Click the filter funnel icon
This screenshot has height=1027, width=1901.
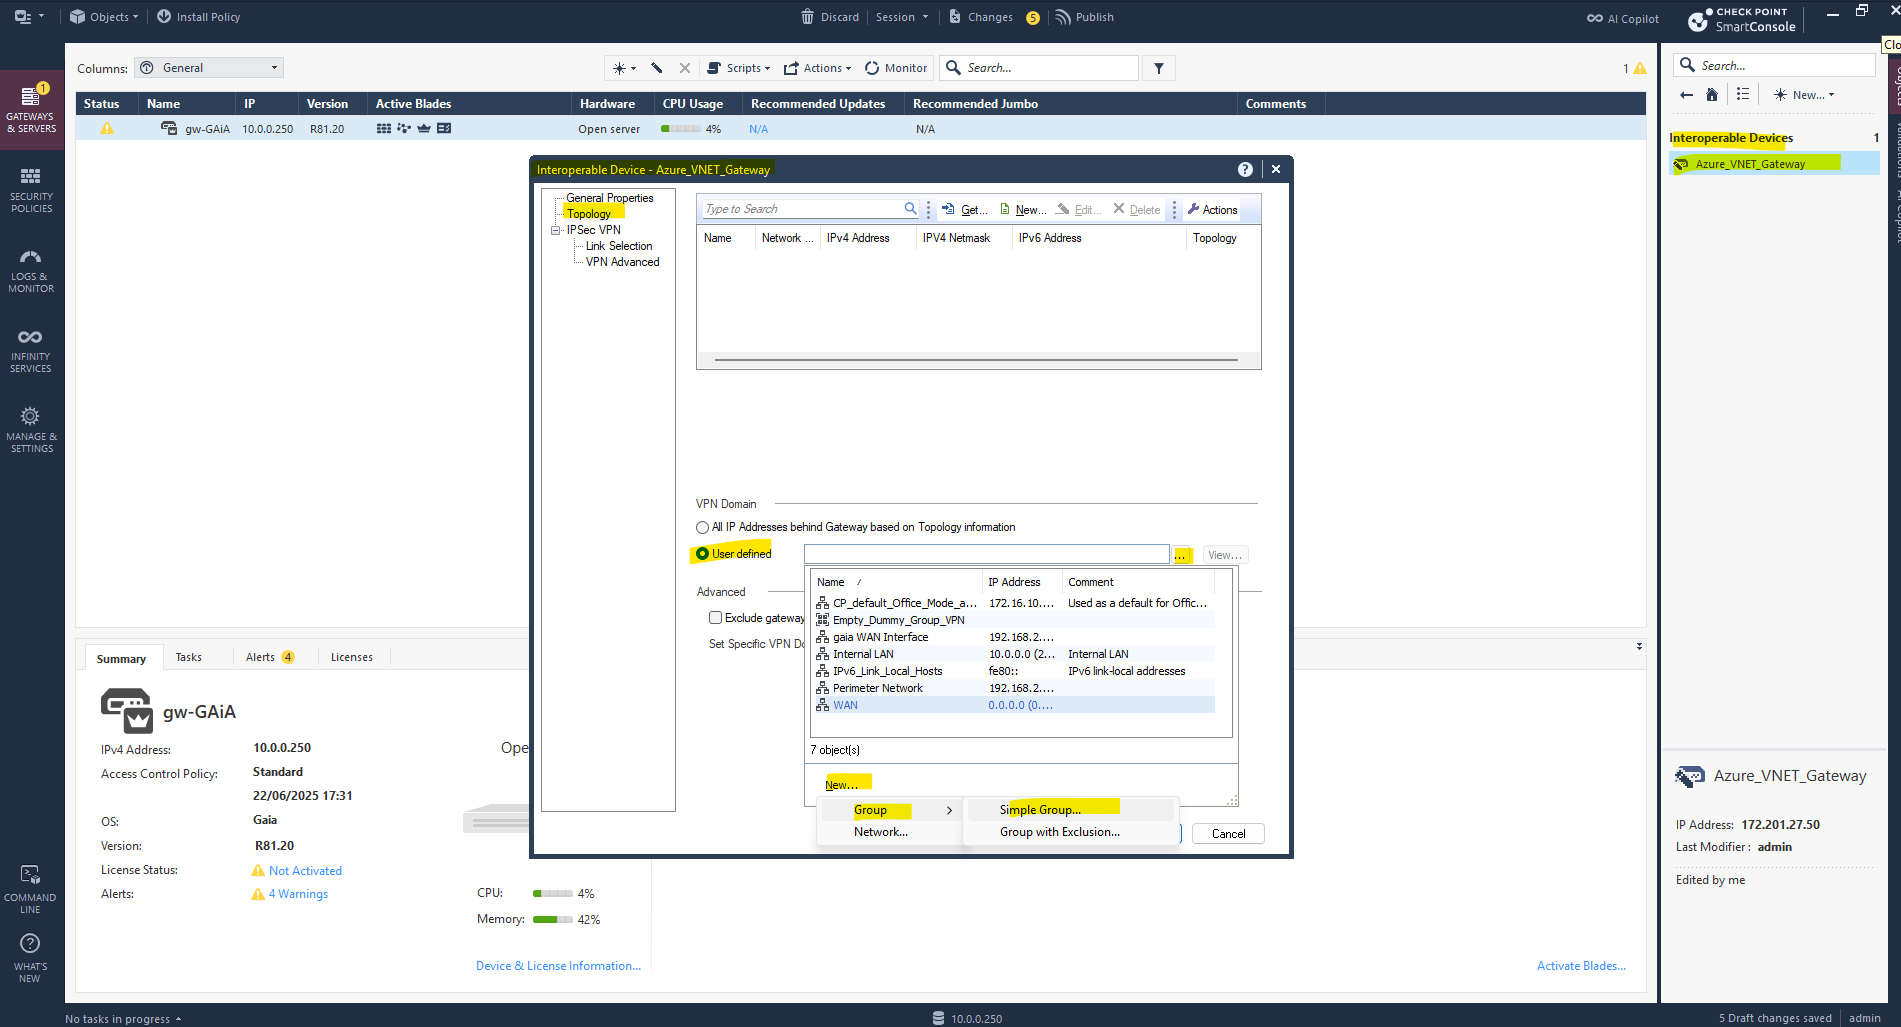[1159, 68]
